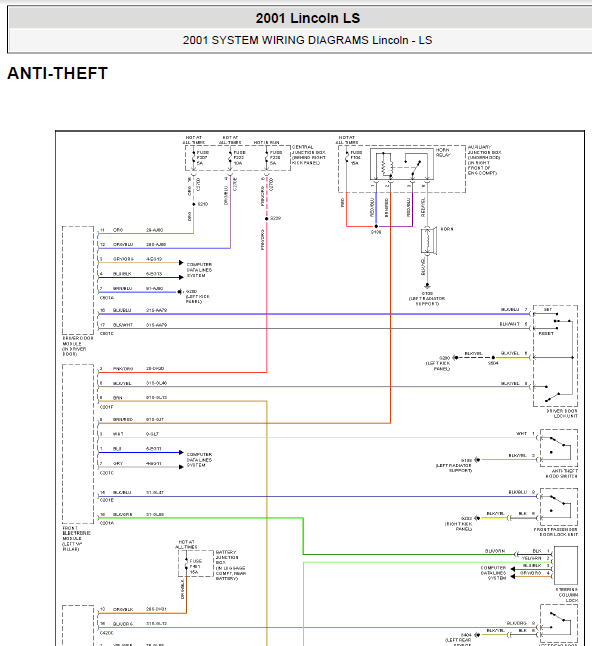
Task: Click the steering column lock box
Action: [566, 565]
